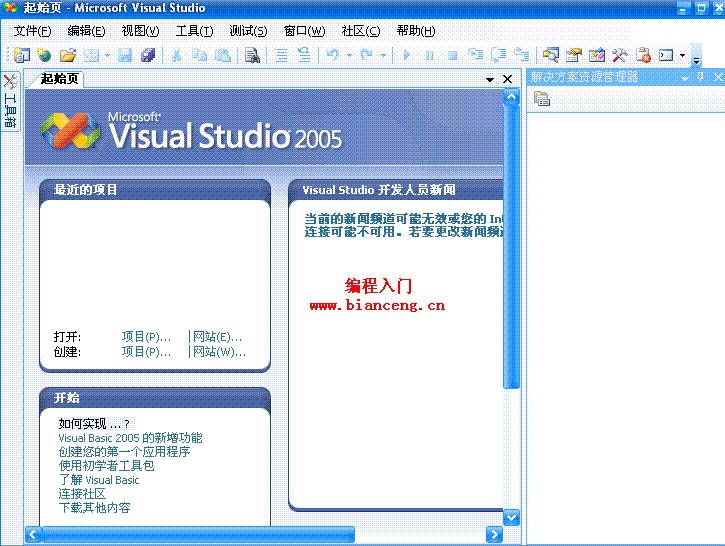Open the 窗口(W) menu
The width and height of the screenshot is (725, 546).
coord(305,31)
